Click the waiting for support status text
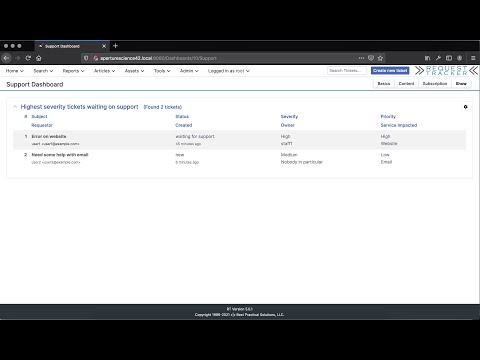Viewport: 480px width, 360px height. (x=195, y=136)
